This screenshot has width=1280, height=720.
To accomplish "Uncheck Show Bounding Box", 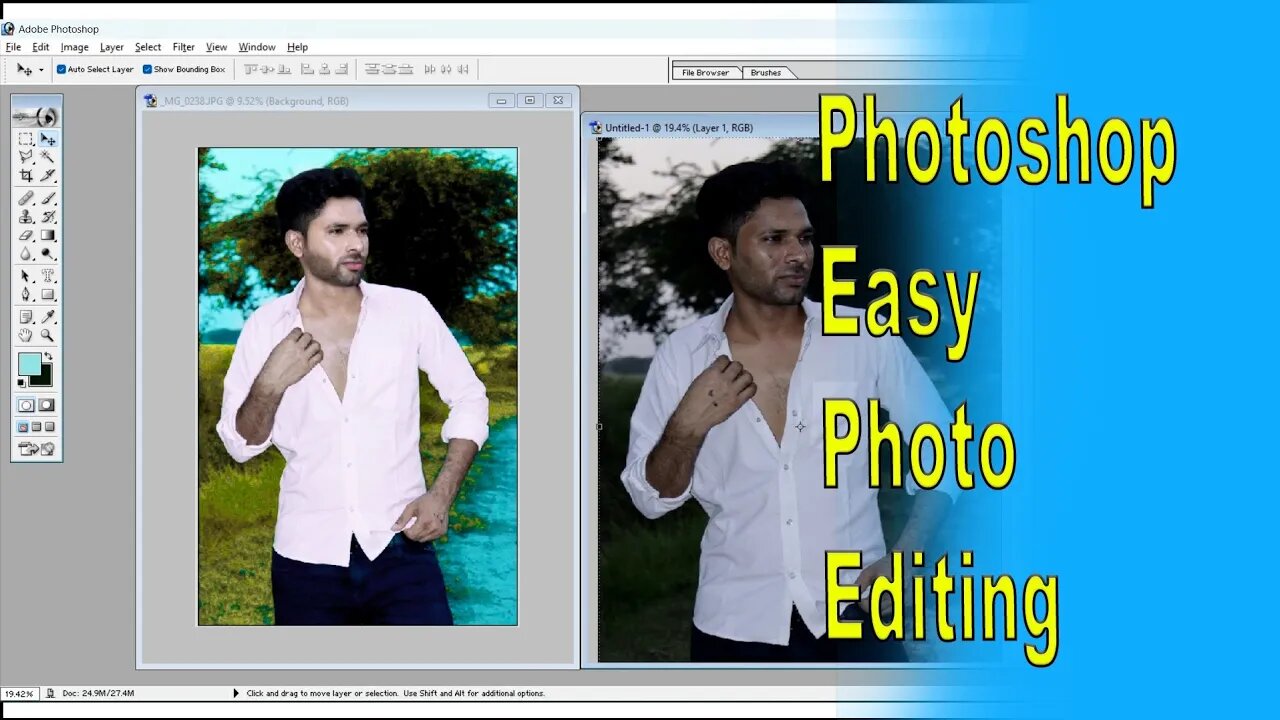I will [147, 69].
